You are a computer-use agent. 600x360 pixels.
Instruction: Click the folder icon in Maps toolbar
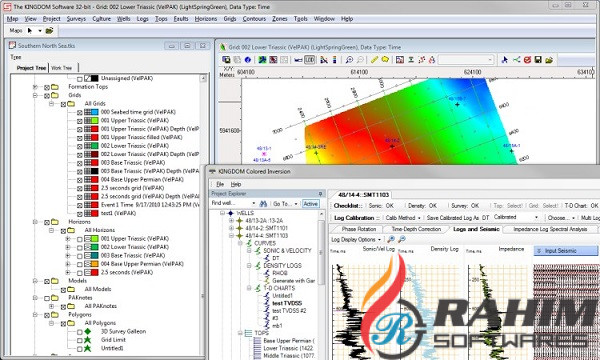(x=49, y=31)
